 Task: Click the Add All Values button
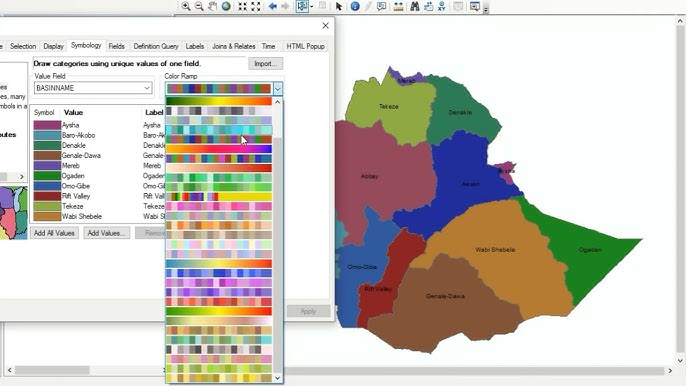(x=54, y=233)
